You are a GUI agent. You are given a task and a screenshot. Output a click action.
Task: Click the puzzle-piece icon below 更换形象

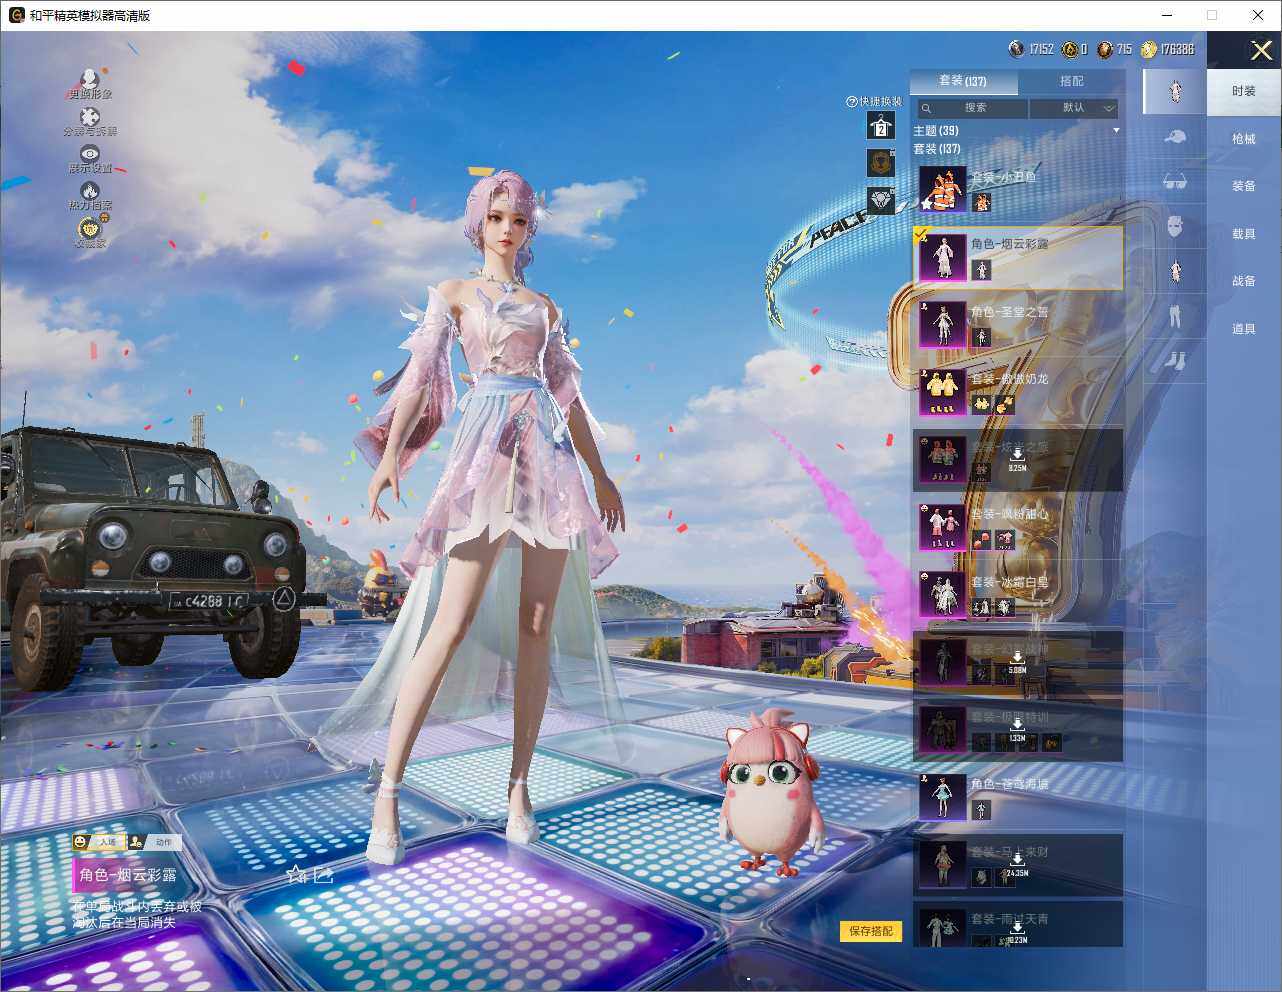(90, 116)
